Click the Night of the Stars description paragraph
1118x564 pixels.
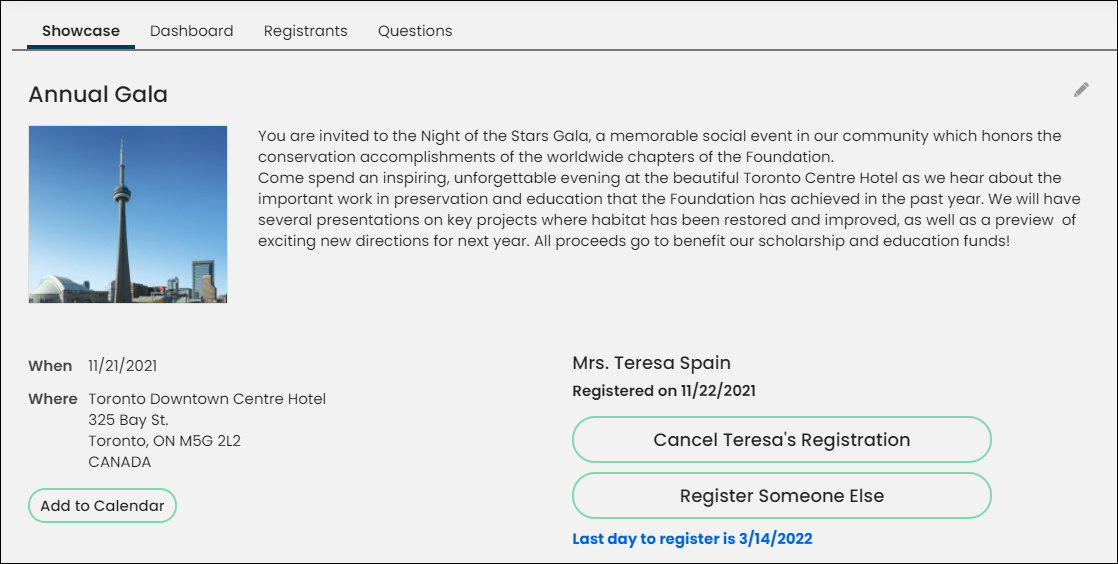[669, 188]
